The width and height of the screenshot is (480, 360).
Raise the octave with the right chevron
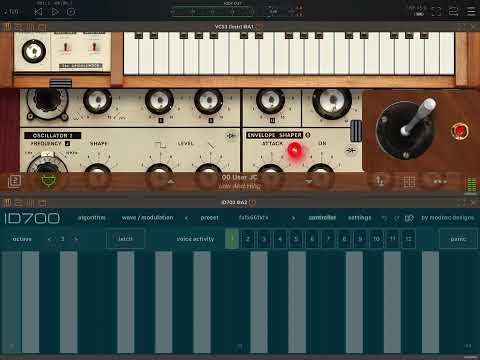(x=76, y=239)
